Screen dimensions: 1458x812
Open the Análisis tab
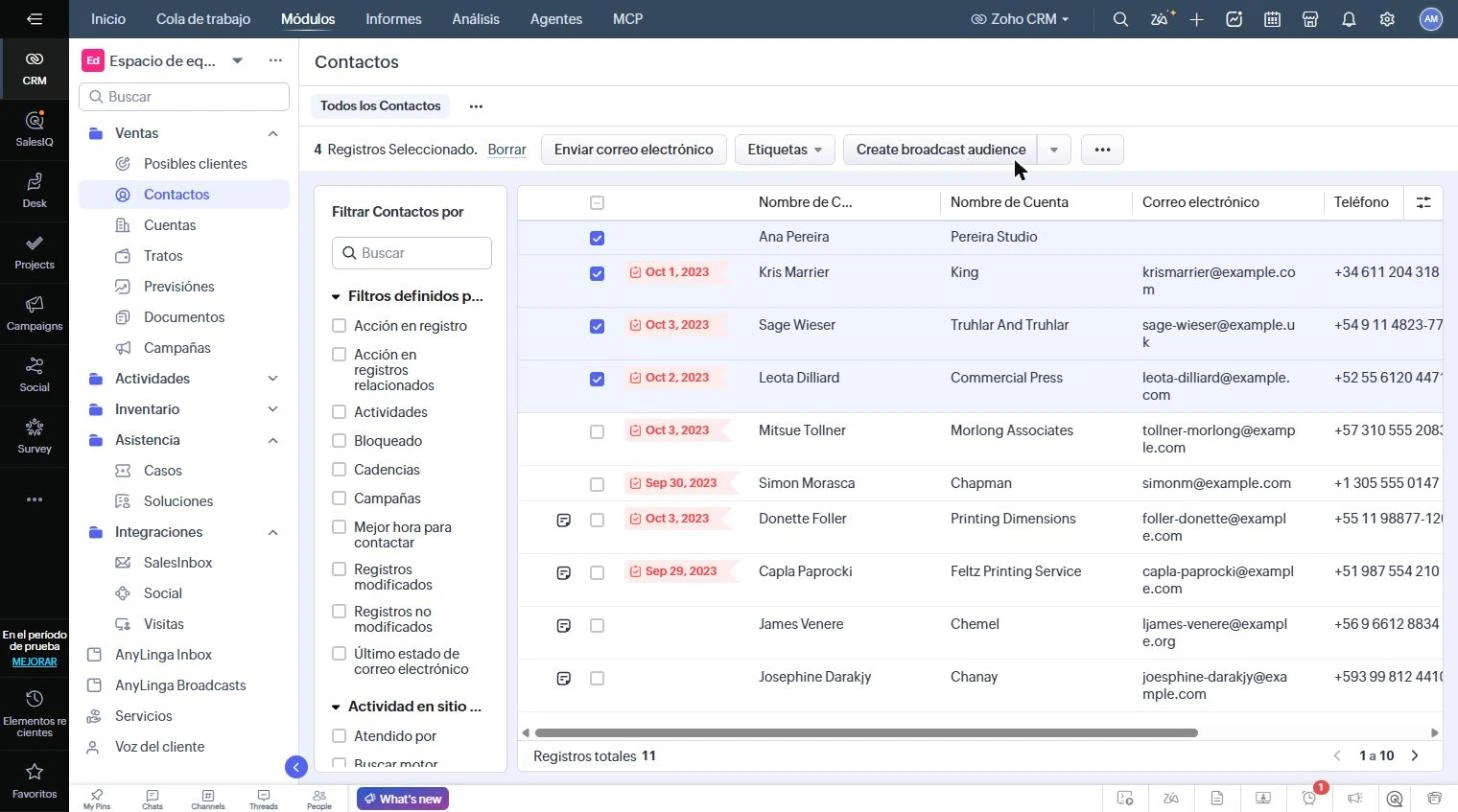(475, 19)
